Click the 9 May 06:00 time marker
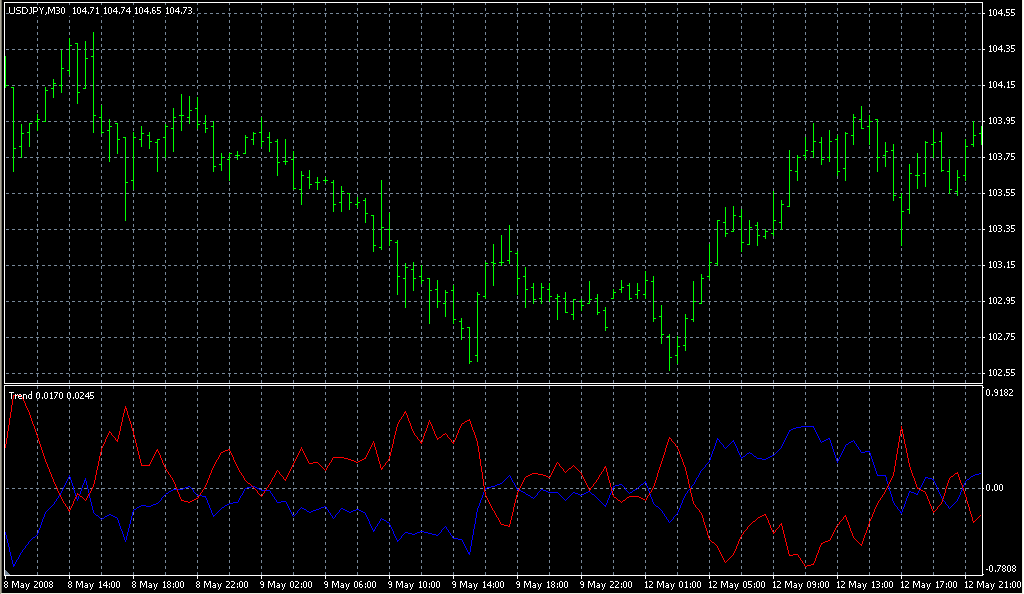This screenshot has height=594, width=1024. (x=352, y=584)
